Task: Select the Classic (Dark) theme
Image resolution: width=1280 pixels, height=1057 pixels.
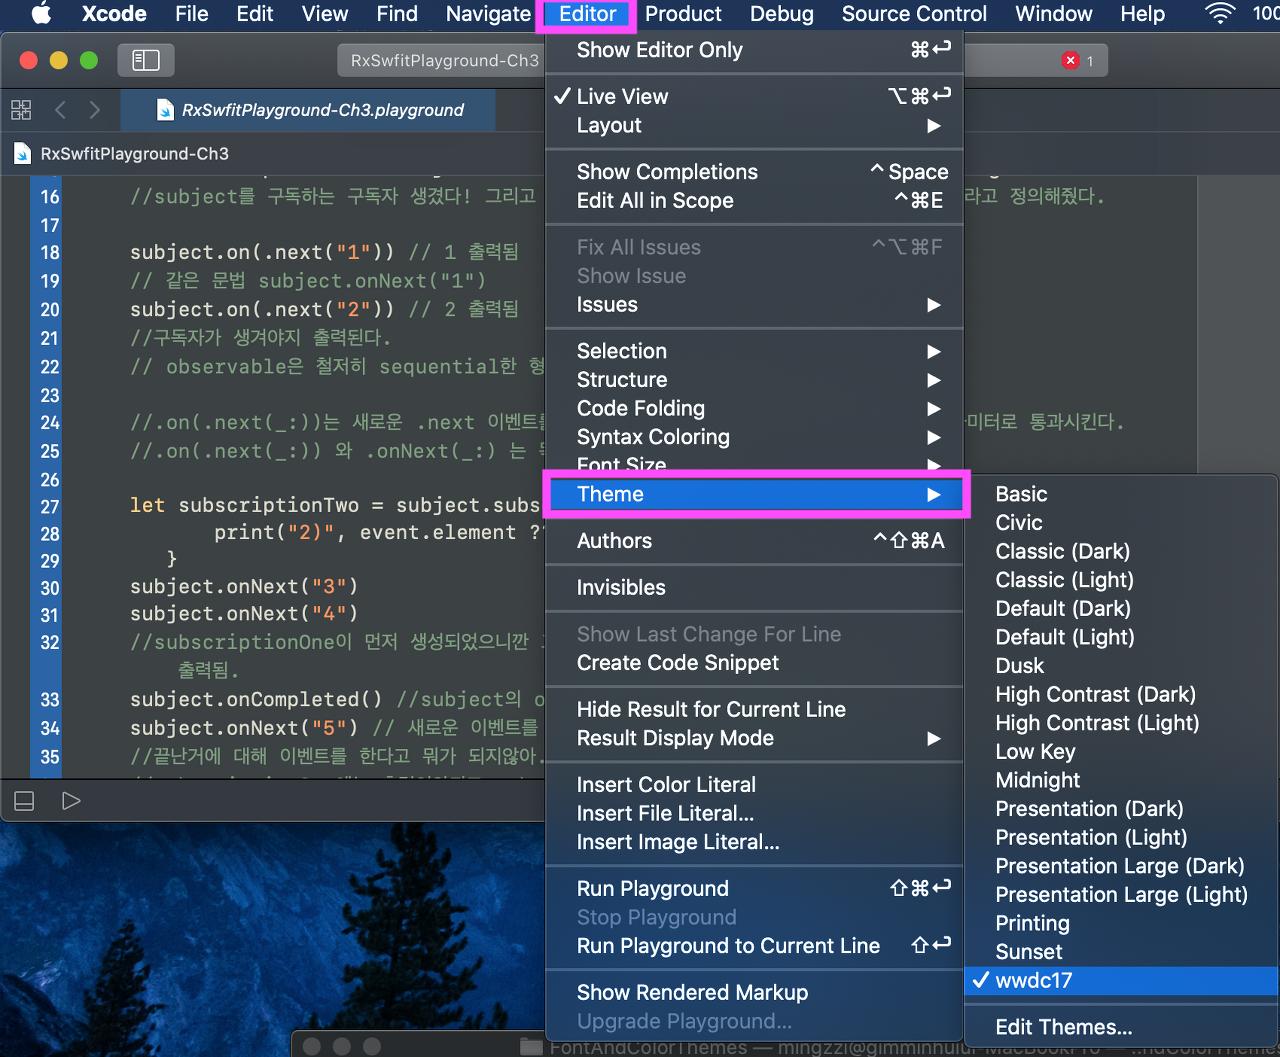Action: click(1121, 552)
